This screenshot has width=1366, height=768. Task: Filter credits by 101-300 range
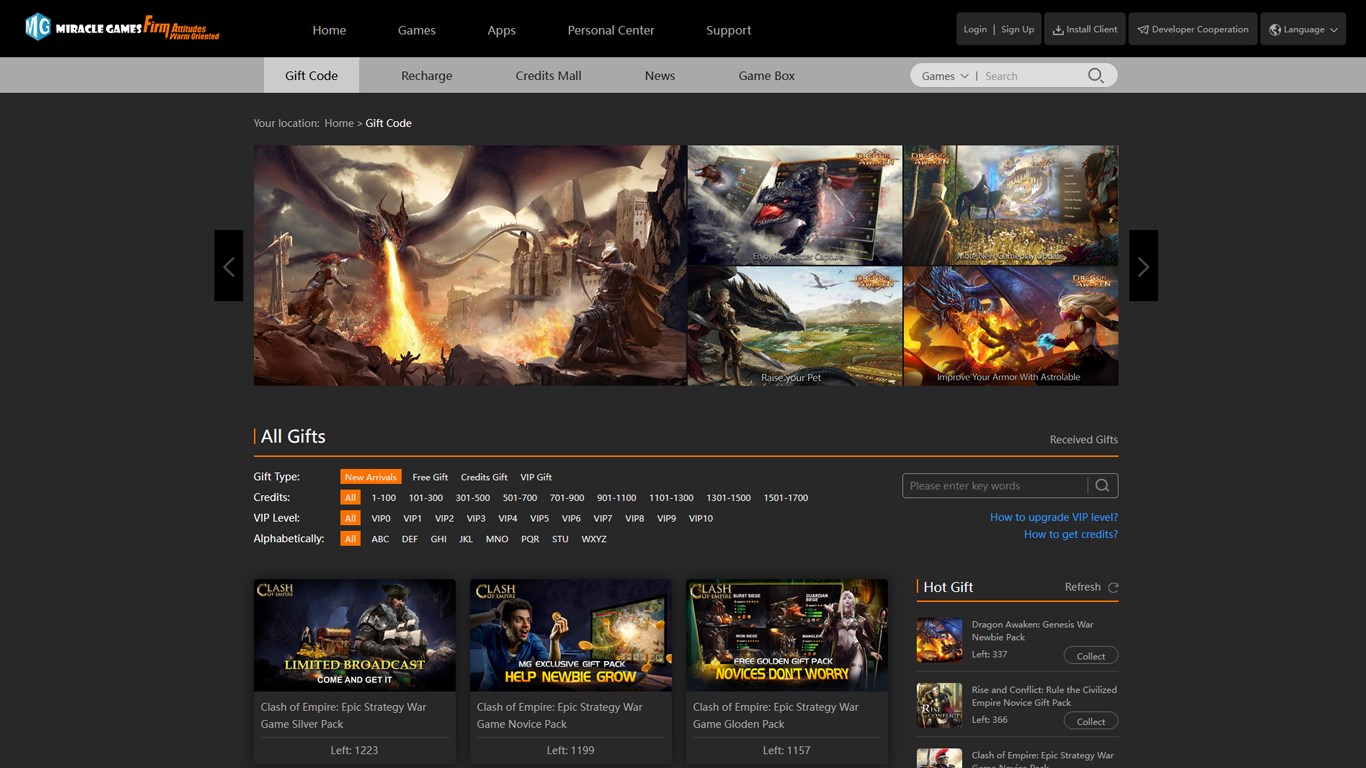pyautogui.click(x=426, y=498)
